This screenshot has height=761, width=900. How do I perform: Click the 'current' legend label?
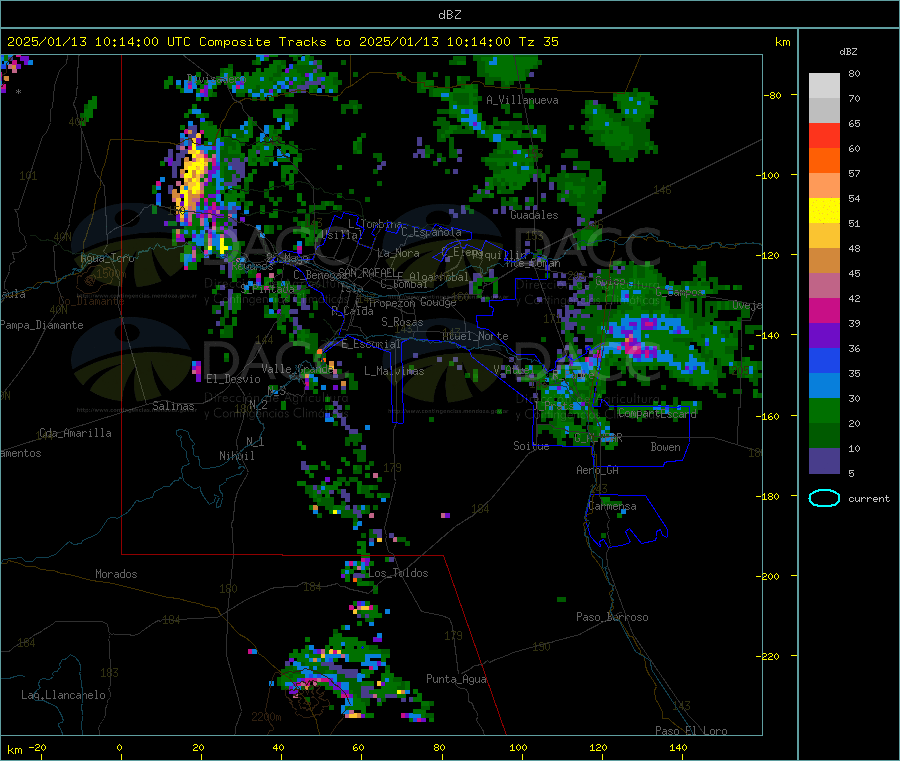point(869,499)
